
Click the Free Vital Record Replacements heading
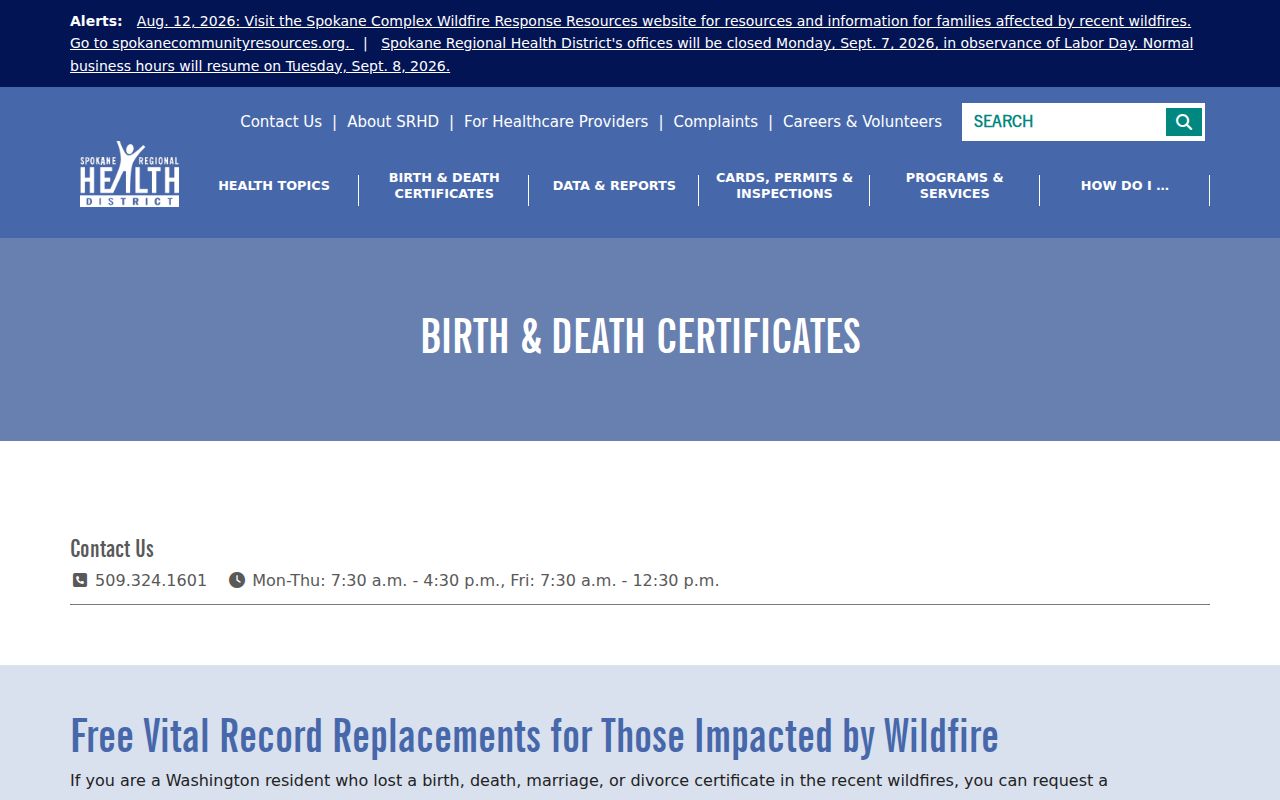point(534,736)
